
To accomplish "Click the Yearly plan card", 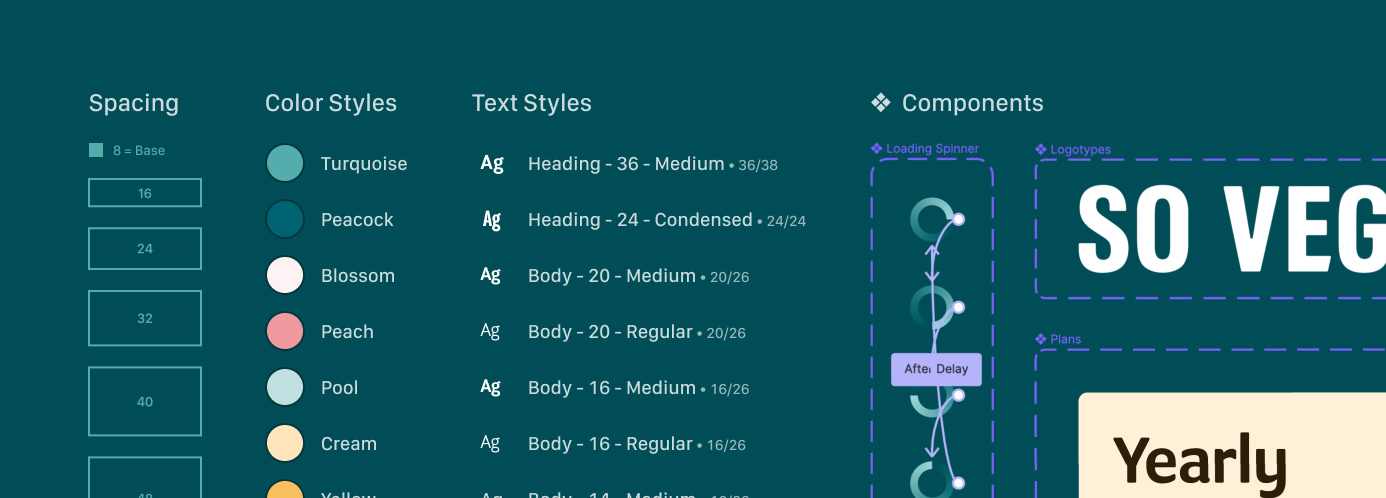I will click(1232, 445).
